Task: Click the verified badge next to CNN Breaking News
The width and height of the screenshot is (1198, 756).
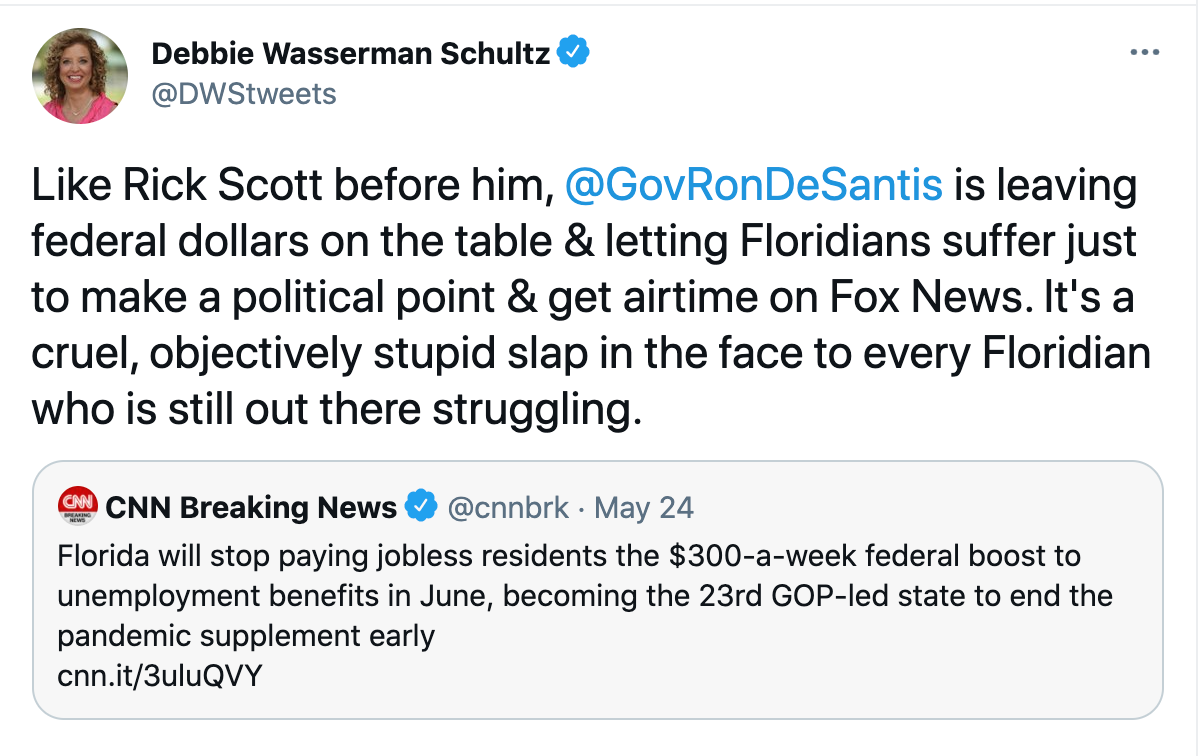Action: pyautogui.click(x=422, y=507)
